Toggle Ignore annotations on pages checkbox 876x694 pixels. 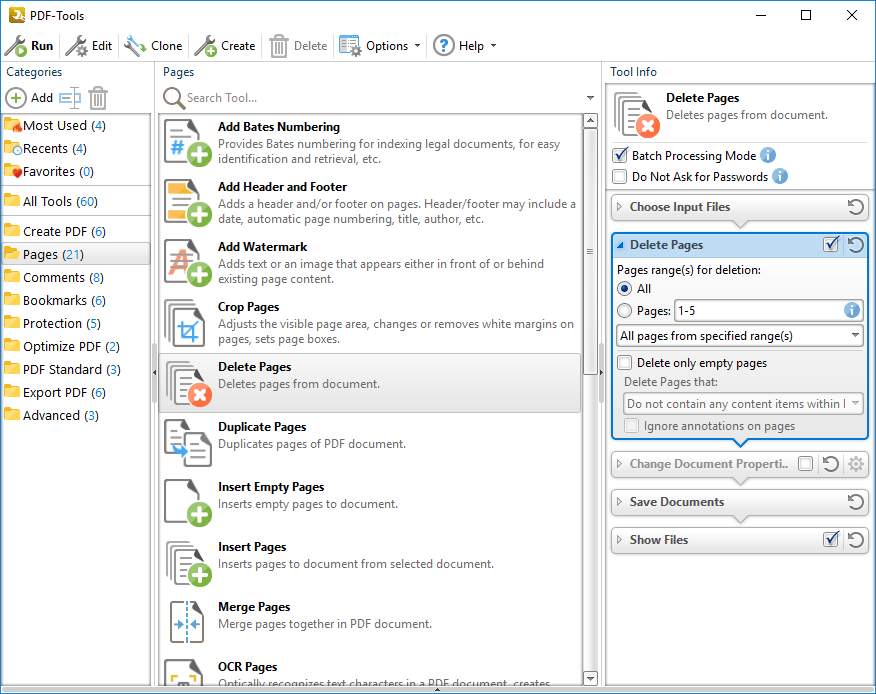(631, 426)
